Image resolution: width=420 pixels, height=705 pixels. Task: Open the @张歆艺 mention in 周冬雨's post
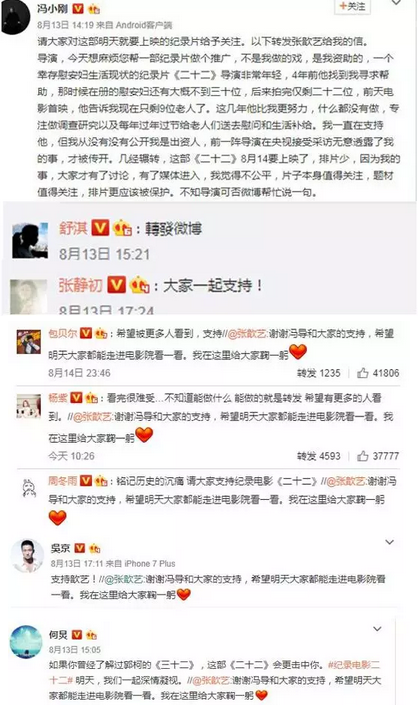(346, 482)
